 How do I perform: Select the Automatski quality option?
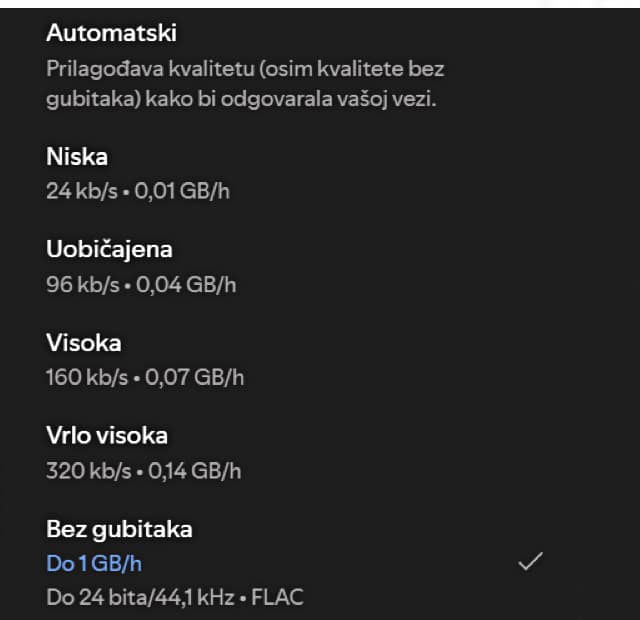(x=111, y=33)
